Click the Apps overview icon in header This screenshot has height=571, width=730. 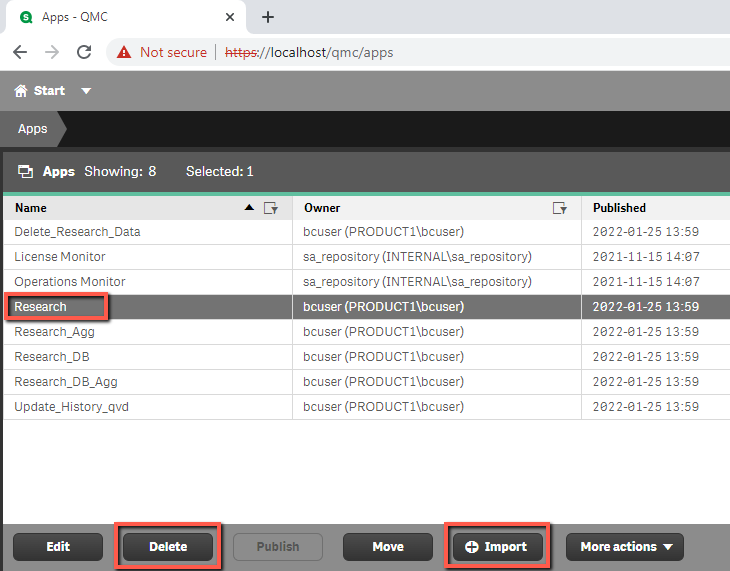(x=25, y=171)
